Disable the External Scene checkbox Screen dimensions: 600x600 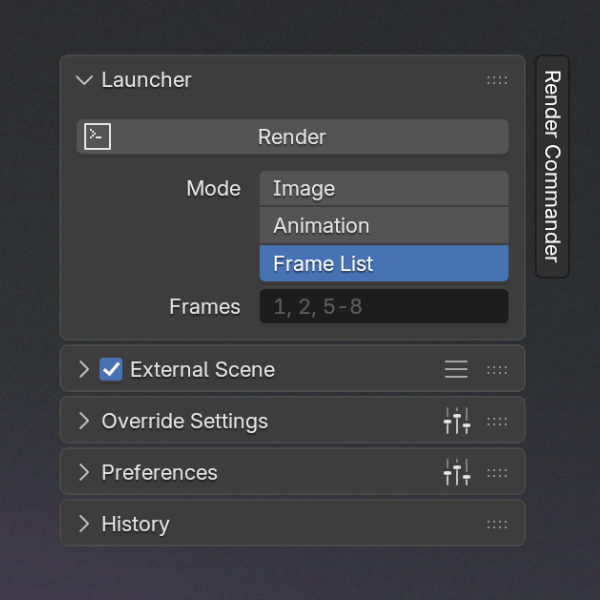tap(111, 369)
